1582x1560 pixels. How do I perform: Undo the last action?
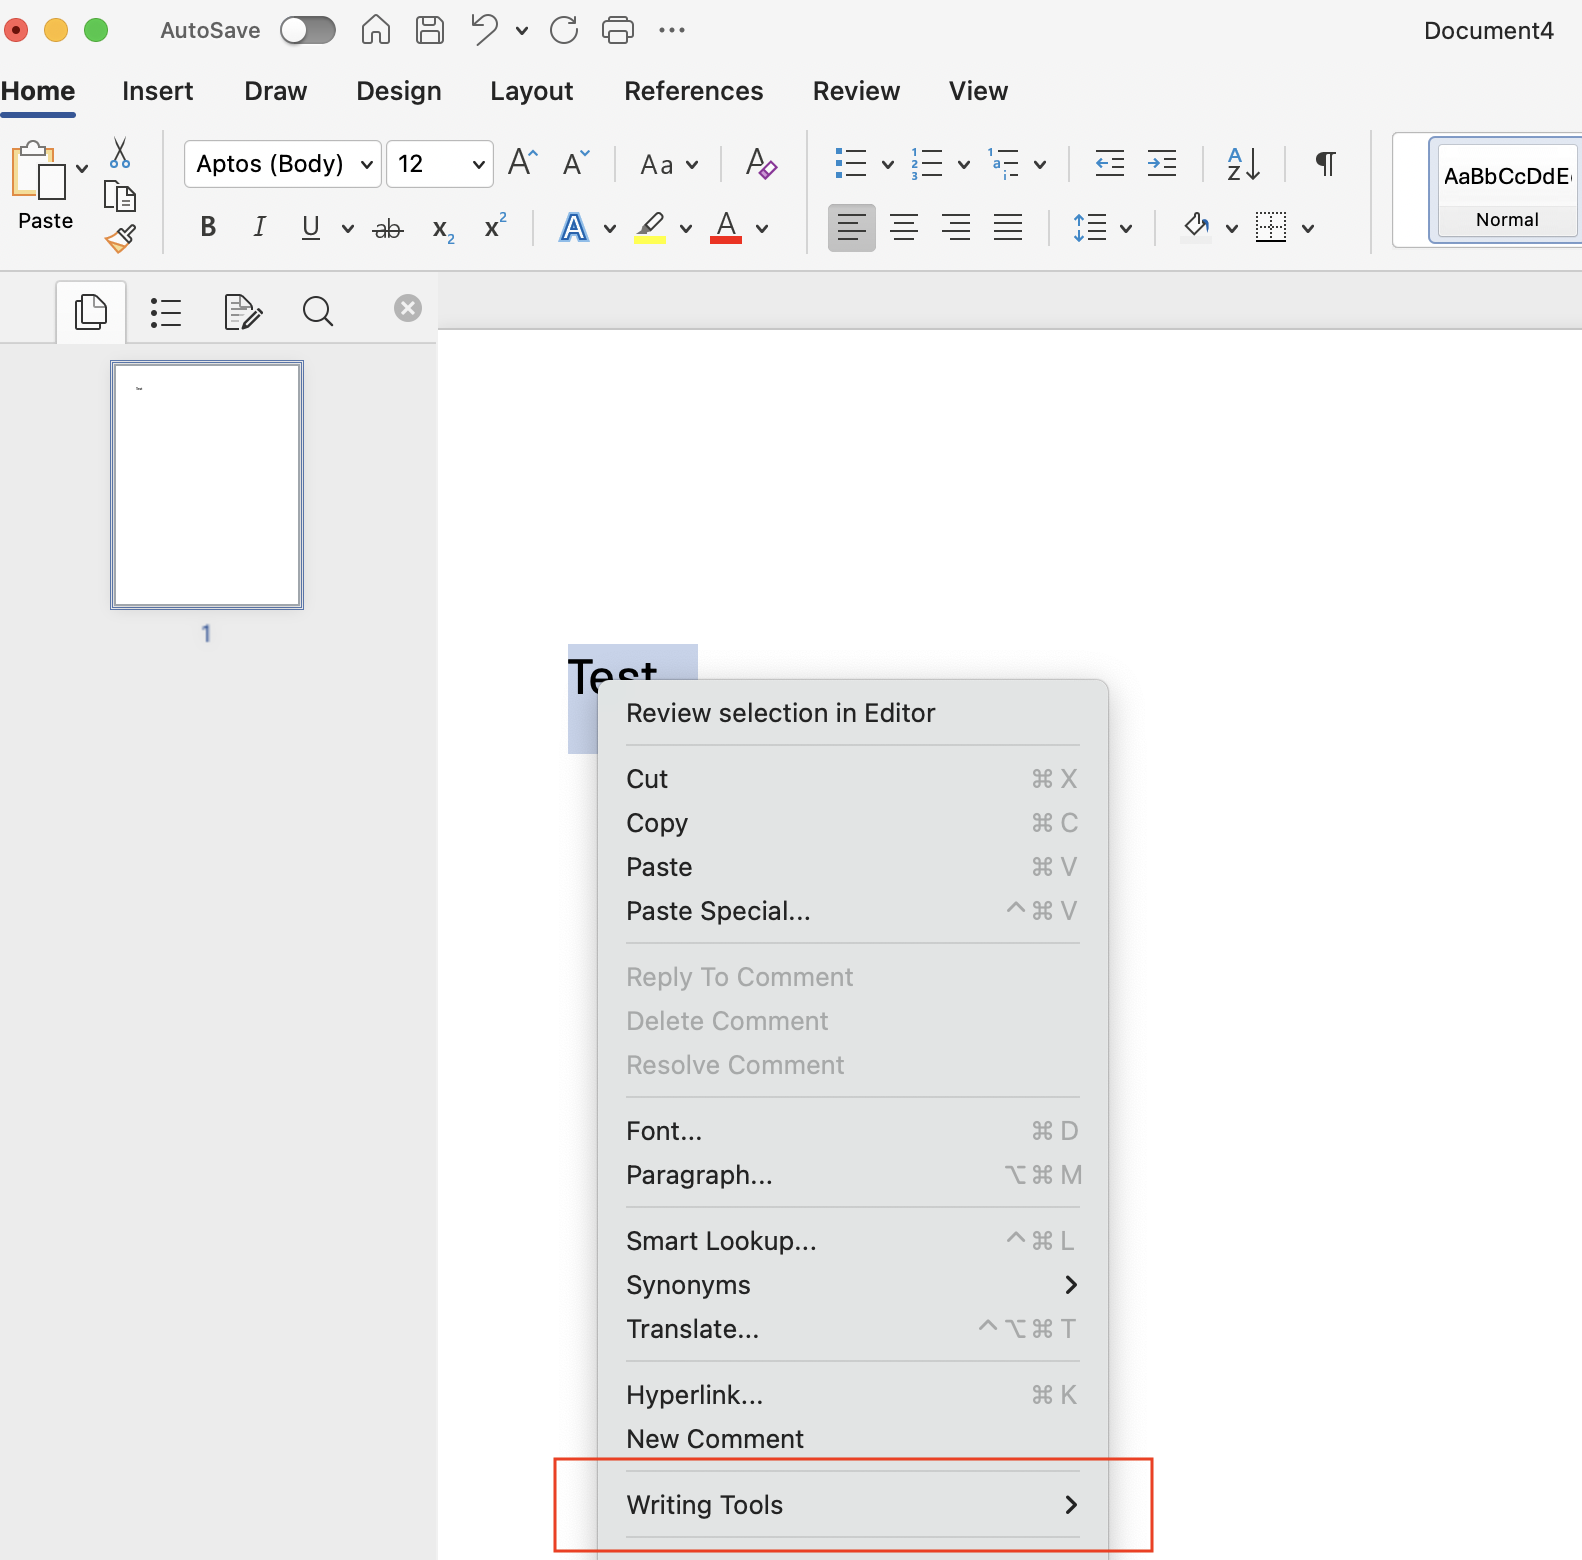(485, 30)
